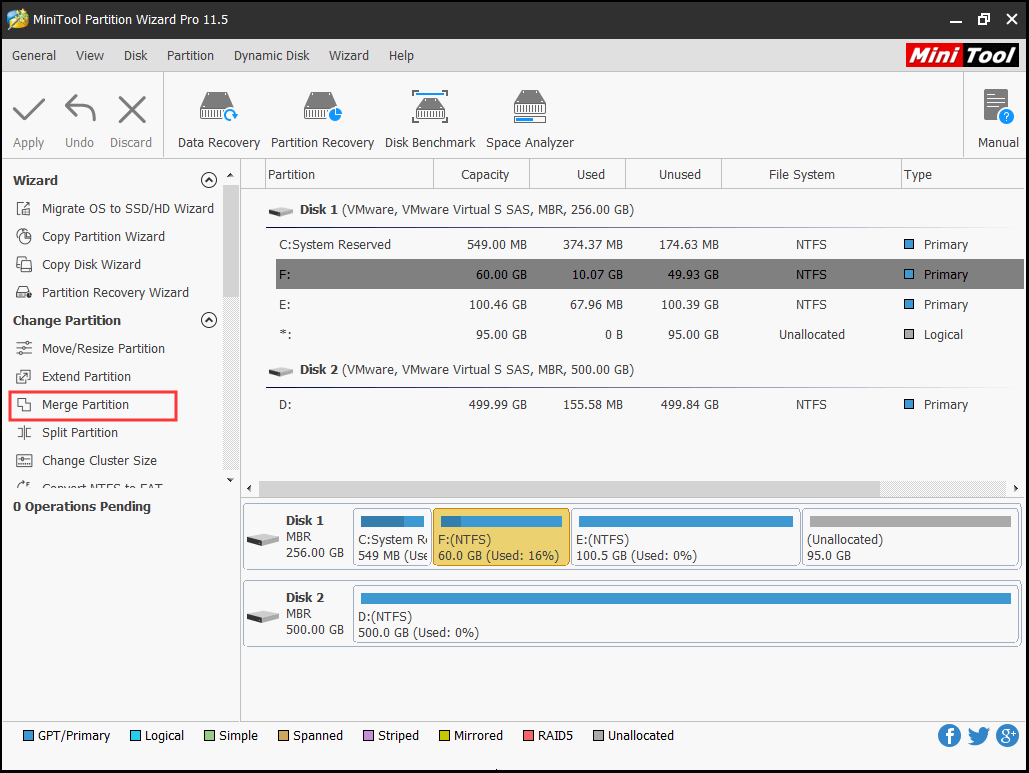Select the F: partition row
The height and width of the screenshot is (773, 1029).
click(650, 274)
